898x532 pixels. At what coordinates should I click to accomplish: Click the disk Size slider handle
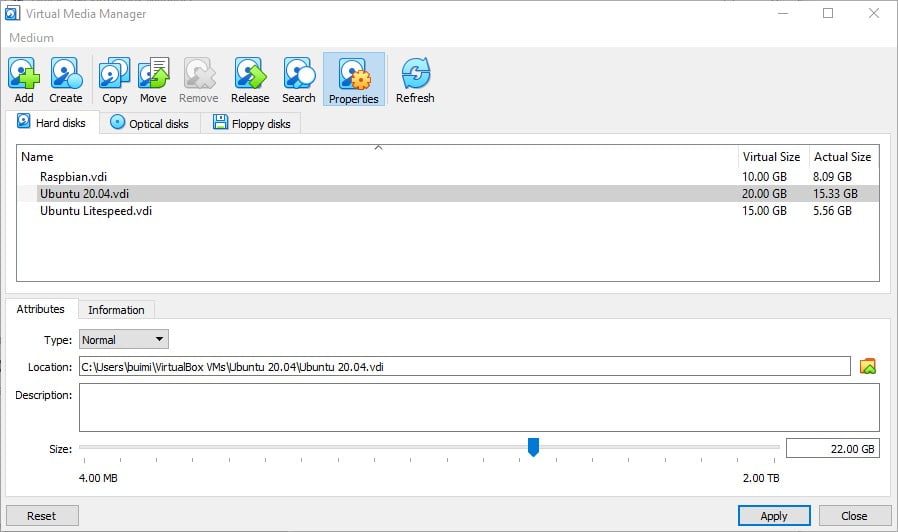[533, 447]
